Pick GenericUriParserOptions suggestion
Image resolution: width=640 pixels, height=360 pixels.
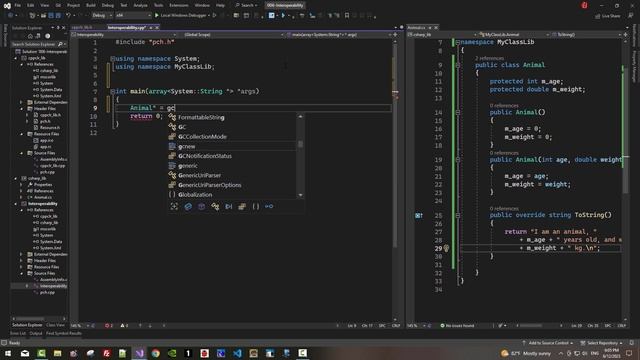click(232, 185)
